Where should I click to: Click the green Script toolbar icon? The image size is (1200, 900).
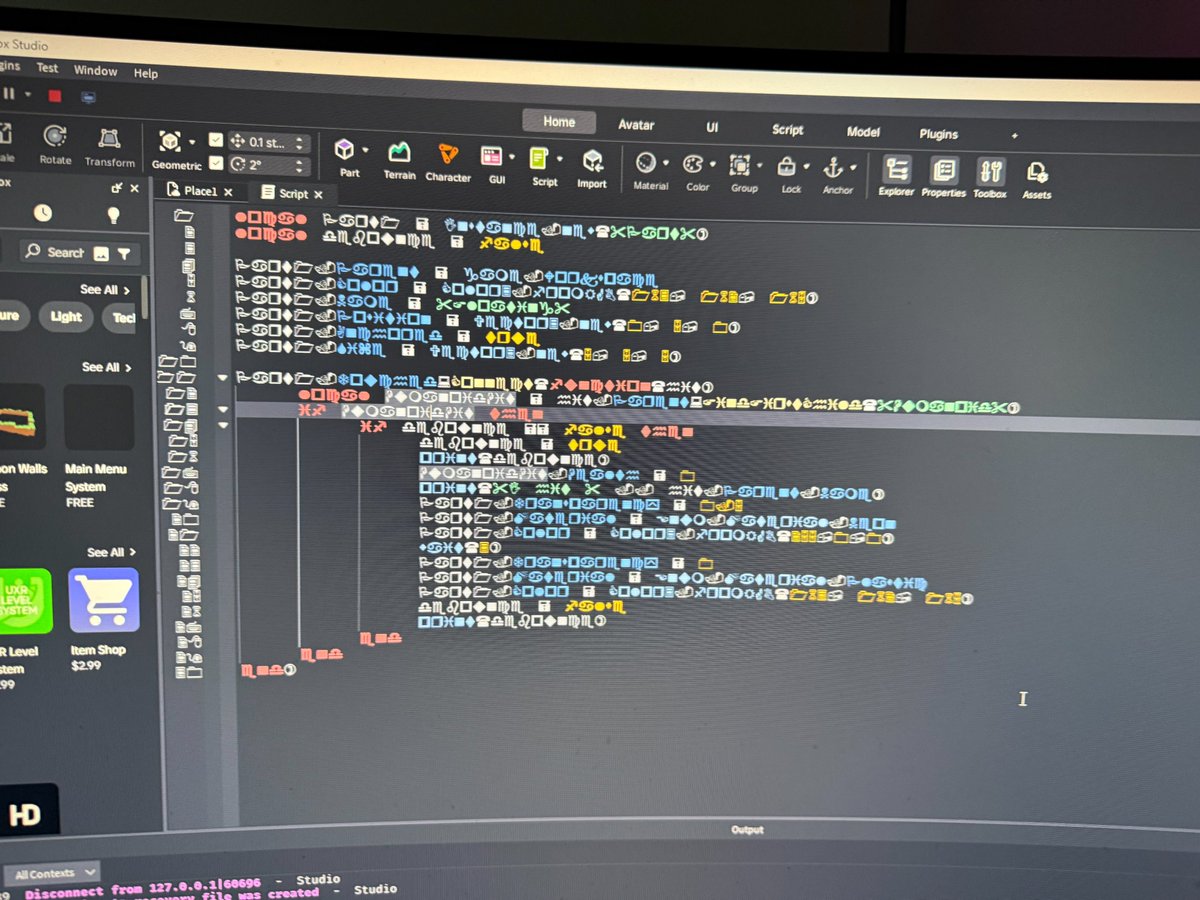(x=540, y=158)
